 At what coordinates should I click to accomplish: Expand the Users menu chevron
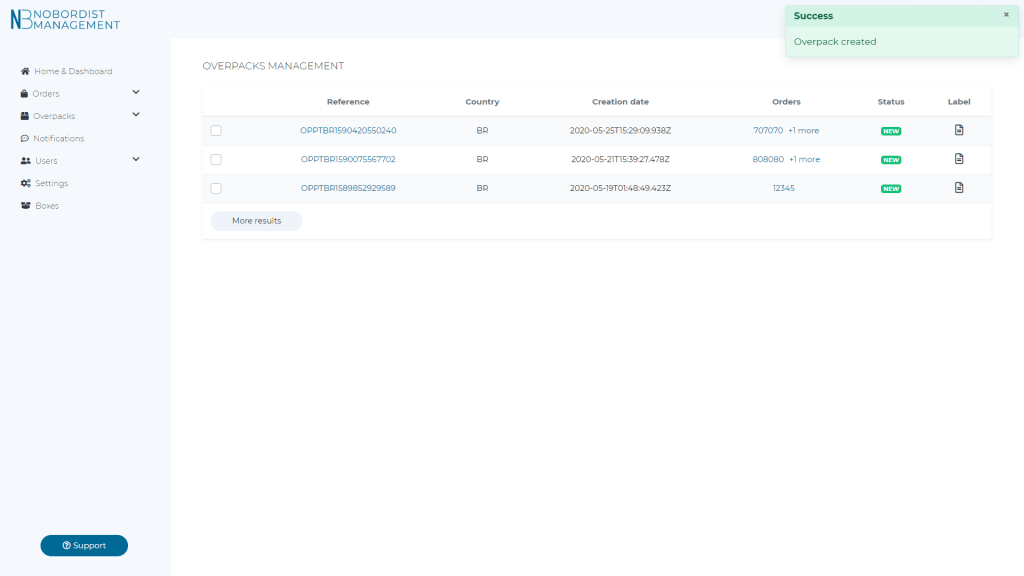[136, 160]
